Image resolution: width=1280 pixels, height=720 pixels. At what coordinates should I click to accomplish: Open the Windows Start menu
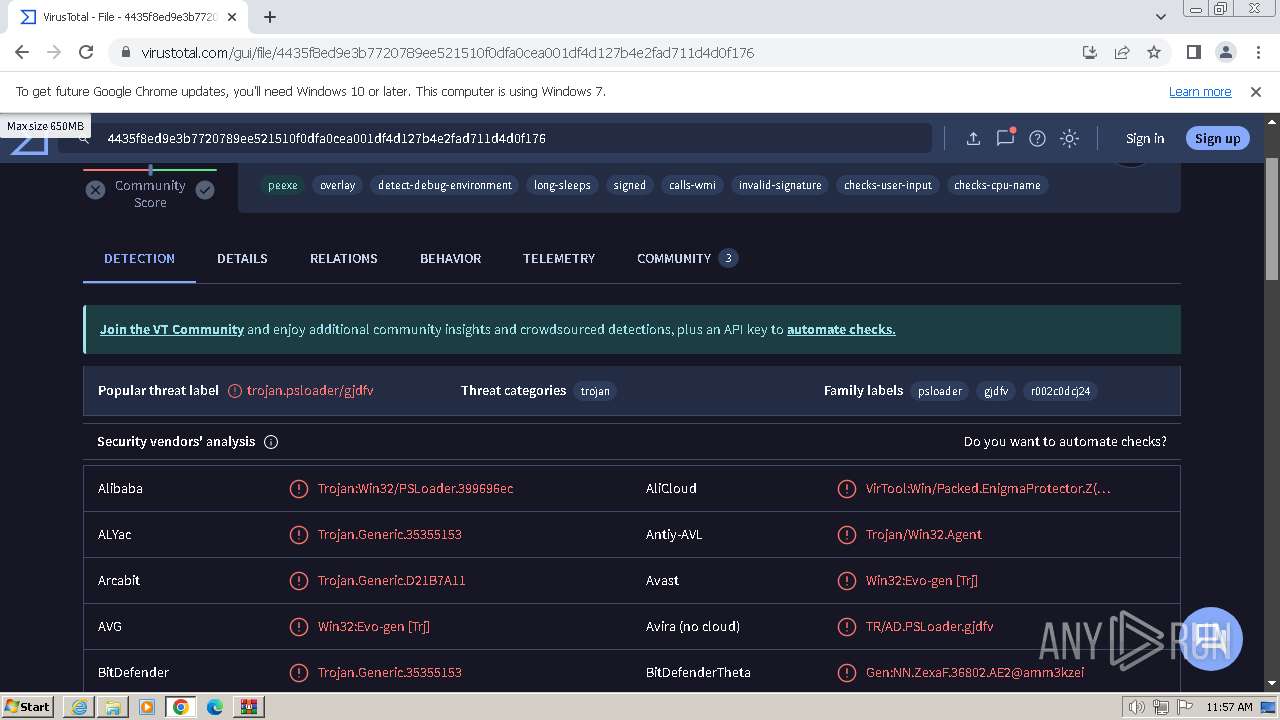[x=28, y=707]
